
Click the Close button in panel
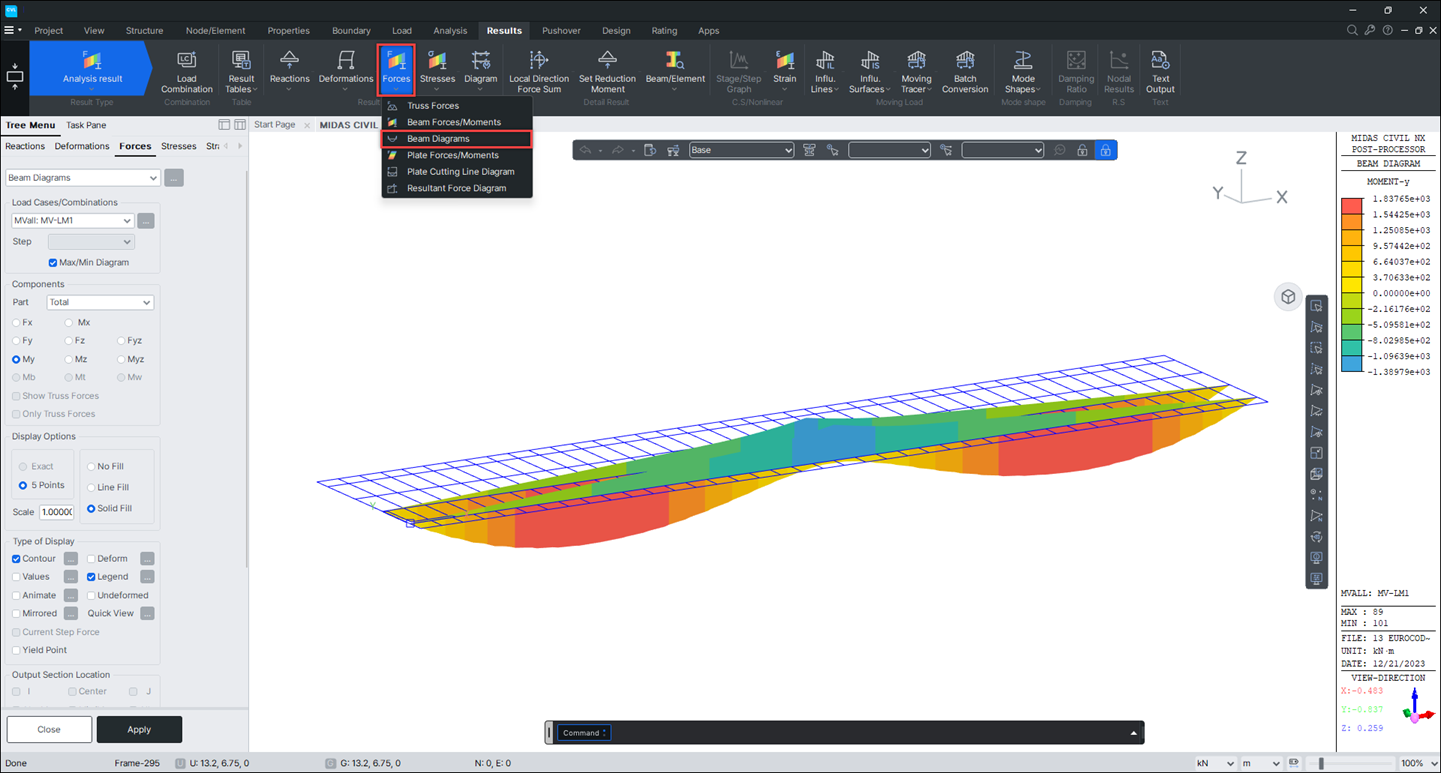(49, 729)
